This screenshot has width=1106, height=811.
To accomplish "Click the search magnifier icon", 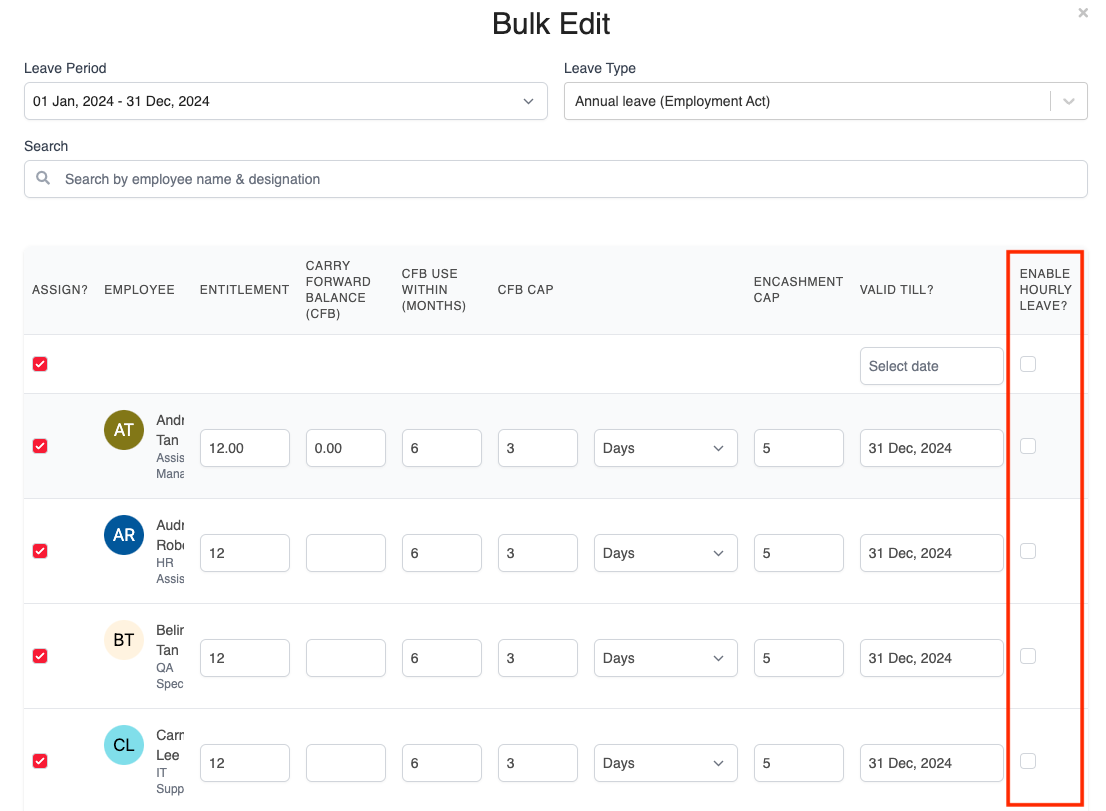I will [43, 178].
